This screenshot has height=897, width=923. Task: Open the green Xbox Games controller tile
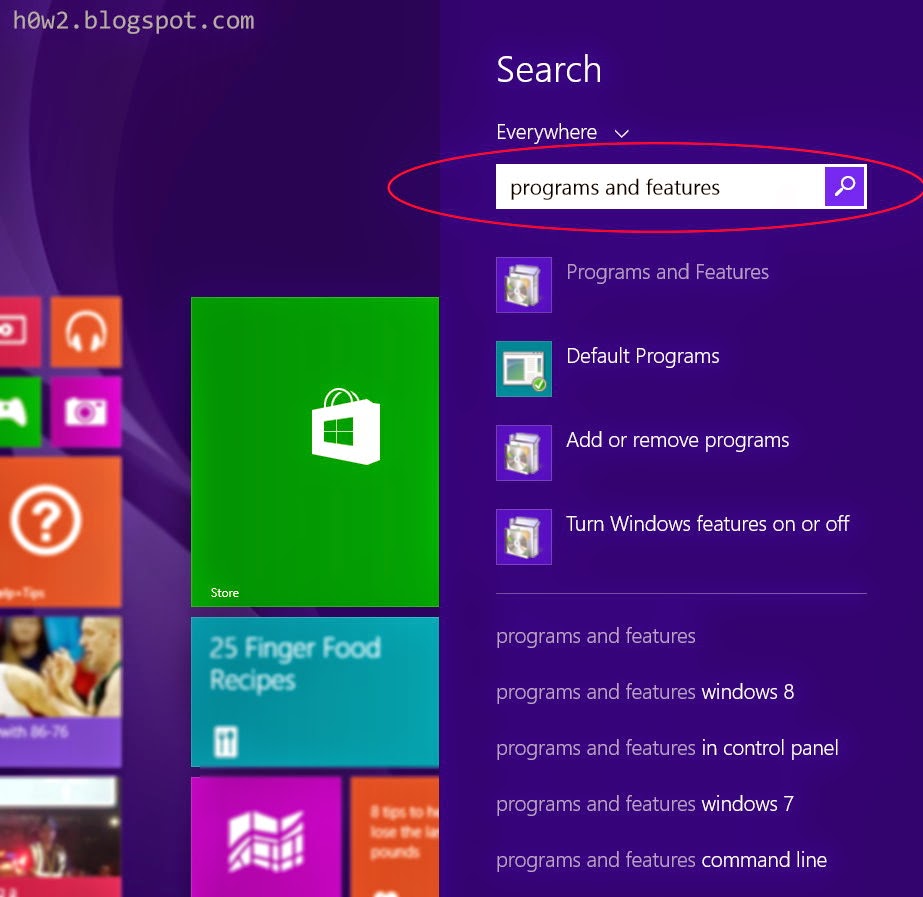pyautogui.click(x=21, y=412)
